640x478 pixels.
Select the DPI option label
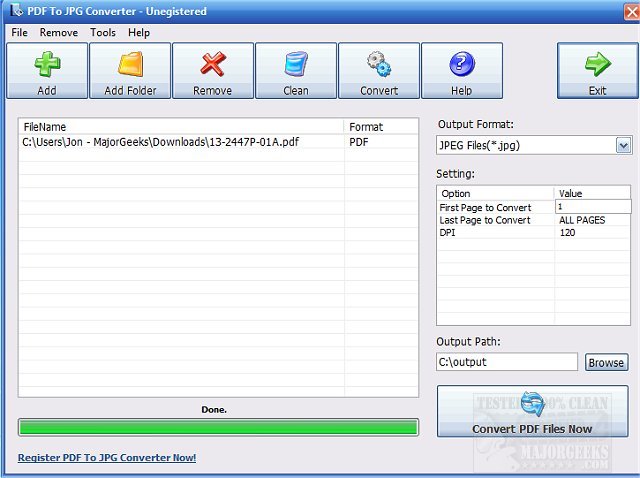click(x=447, y=233)
